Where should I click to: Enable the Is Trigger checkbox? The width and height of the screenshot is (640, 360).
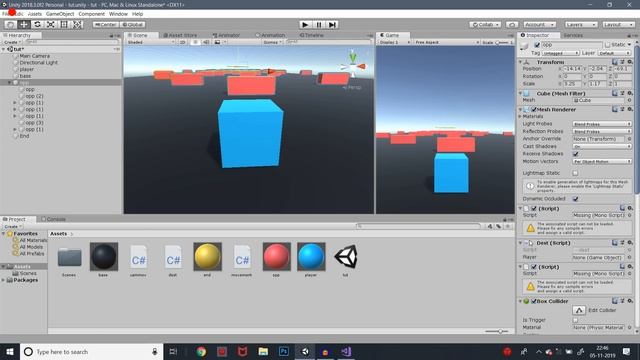pyautogui.click(x=575, y=320)
